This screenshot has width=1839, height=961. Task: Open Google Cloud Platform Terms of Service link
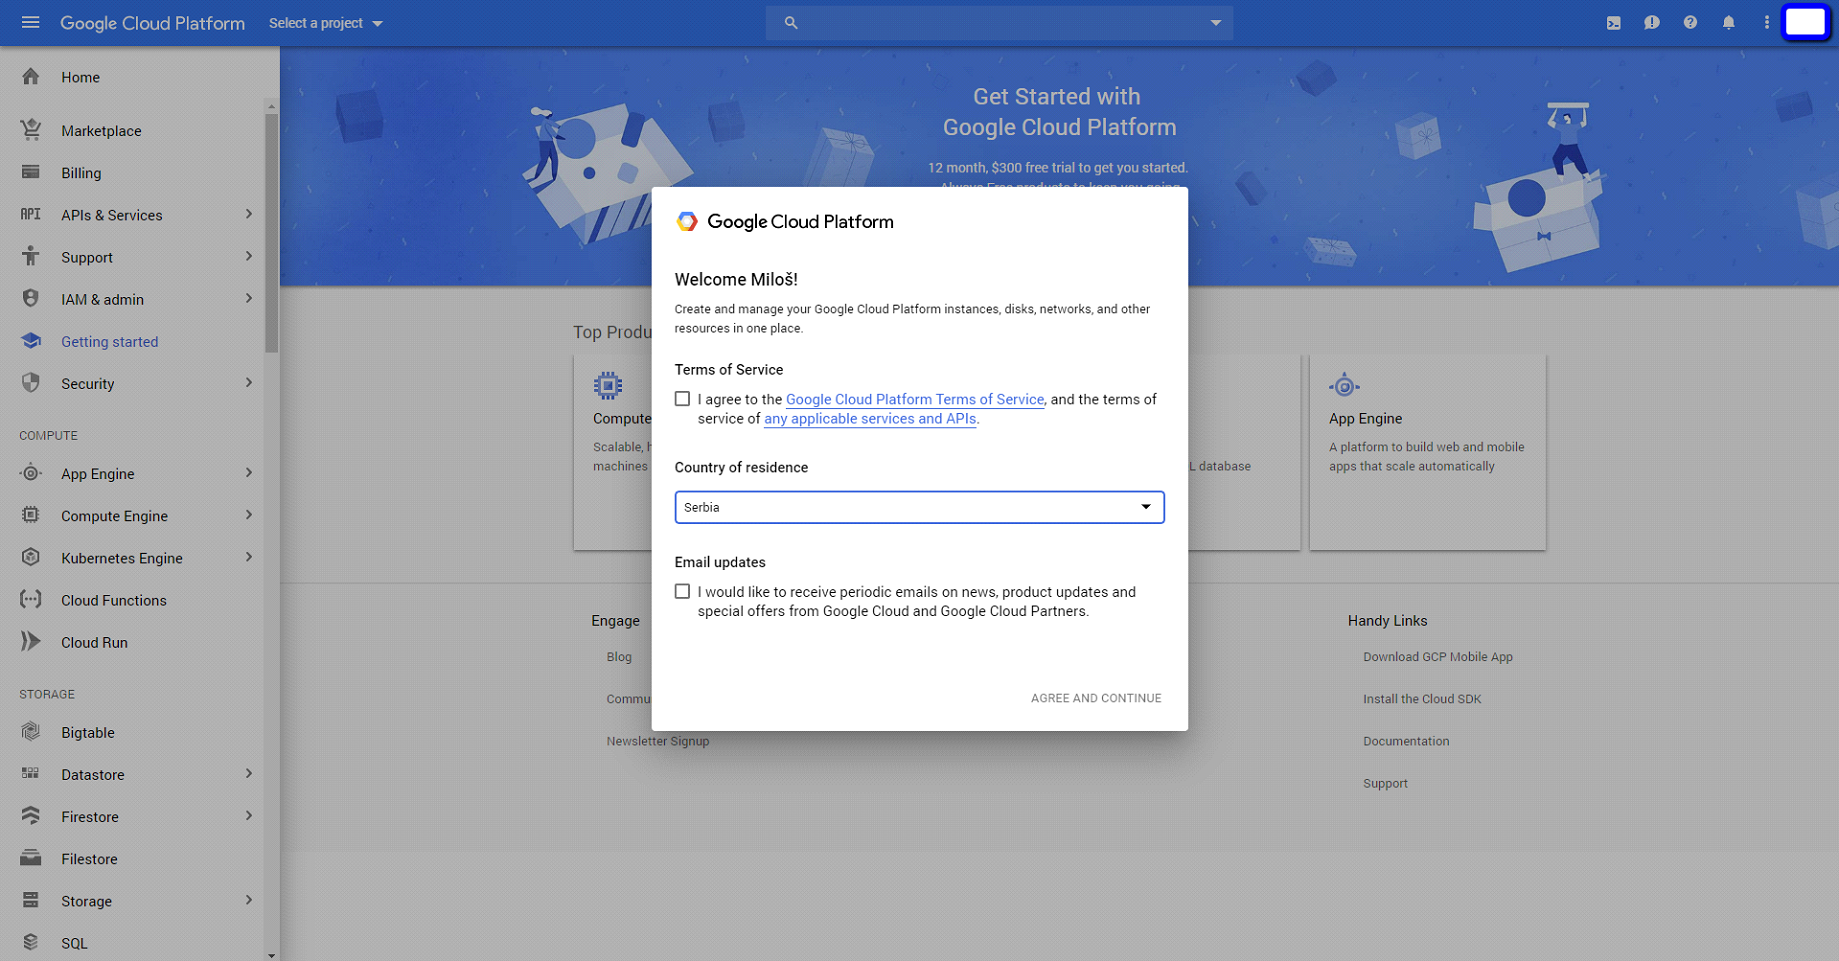coord(914,399)
